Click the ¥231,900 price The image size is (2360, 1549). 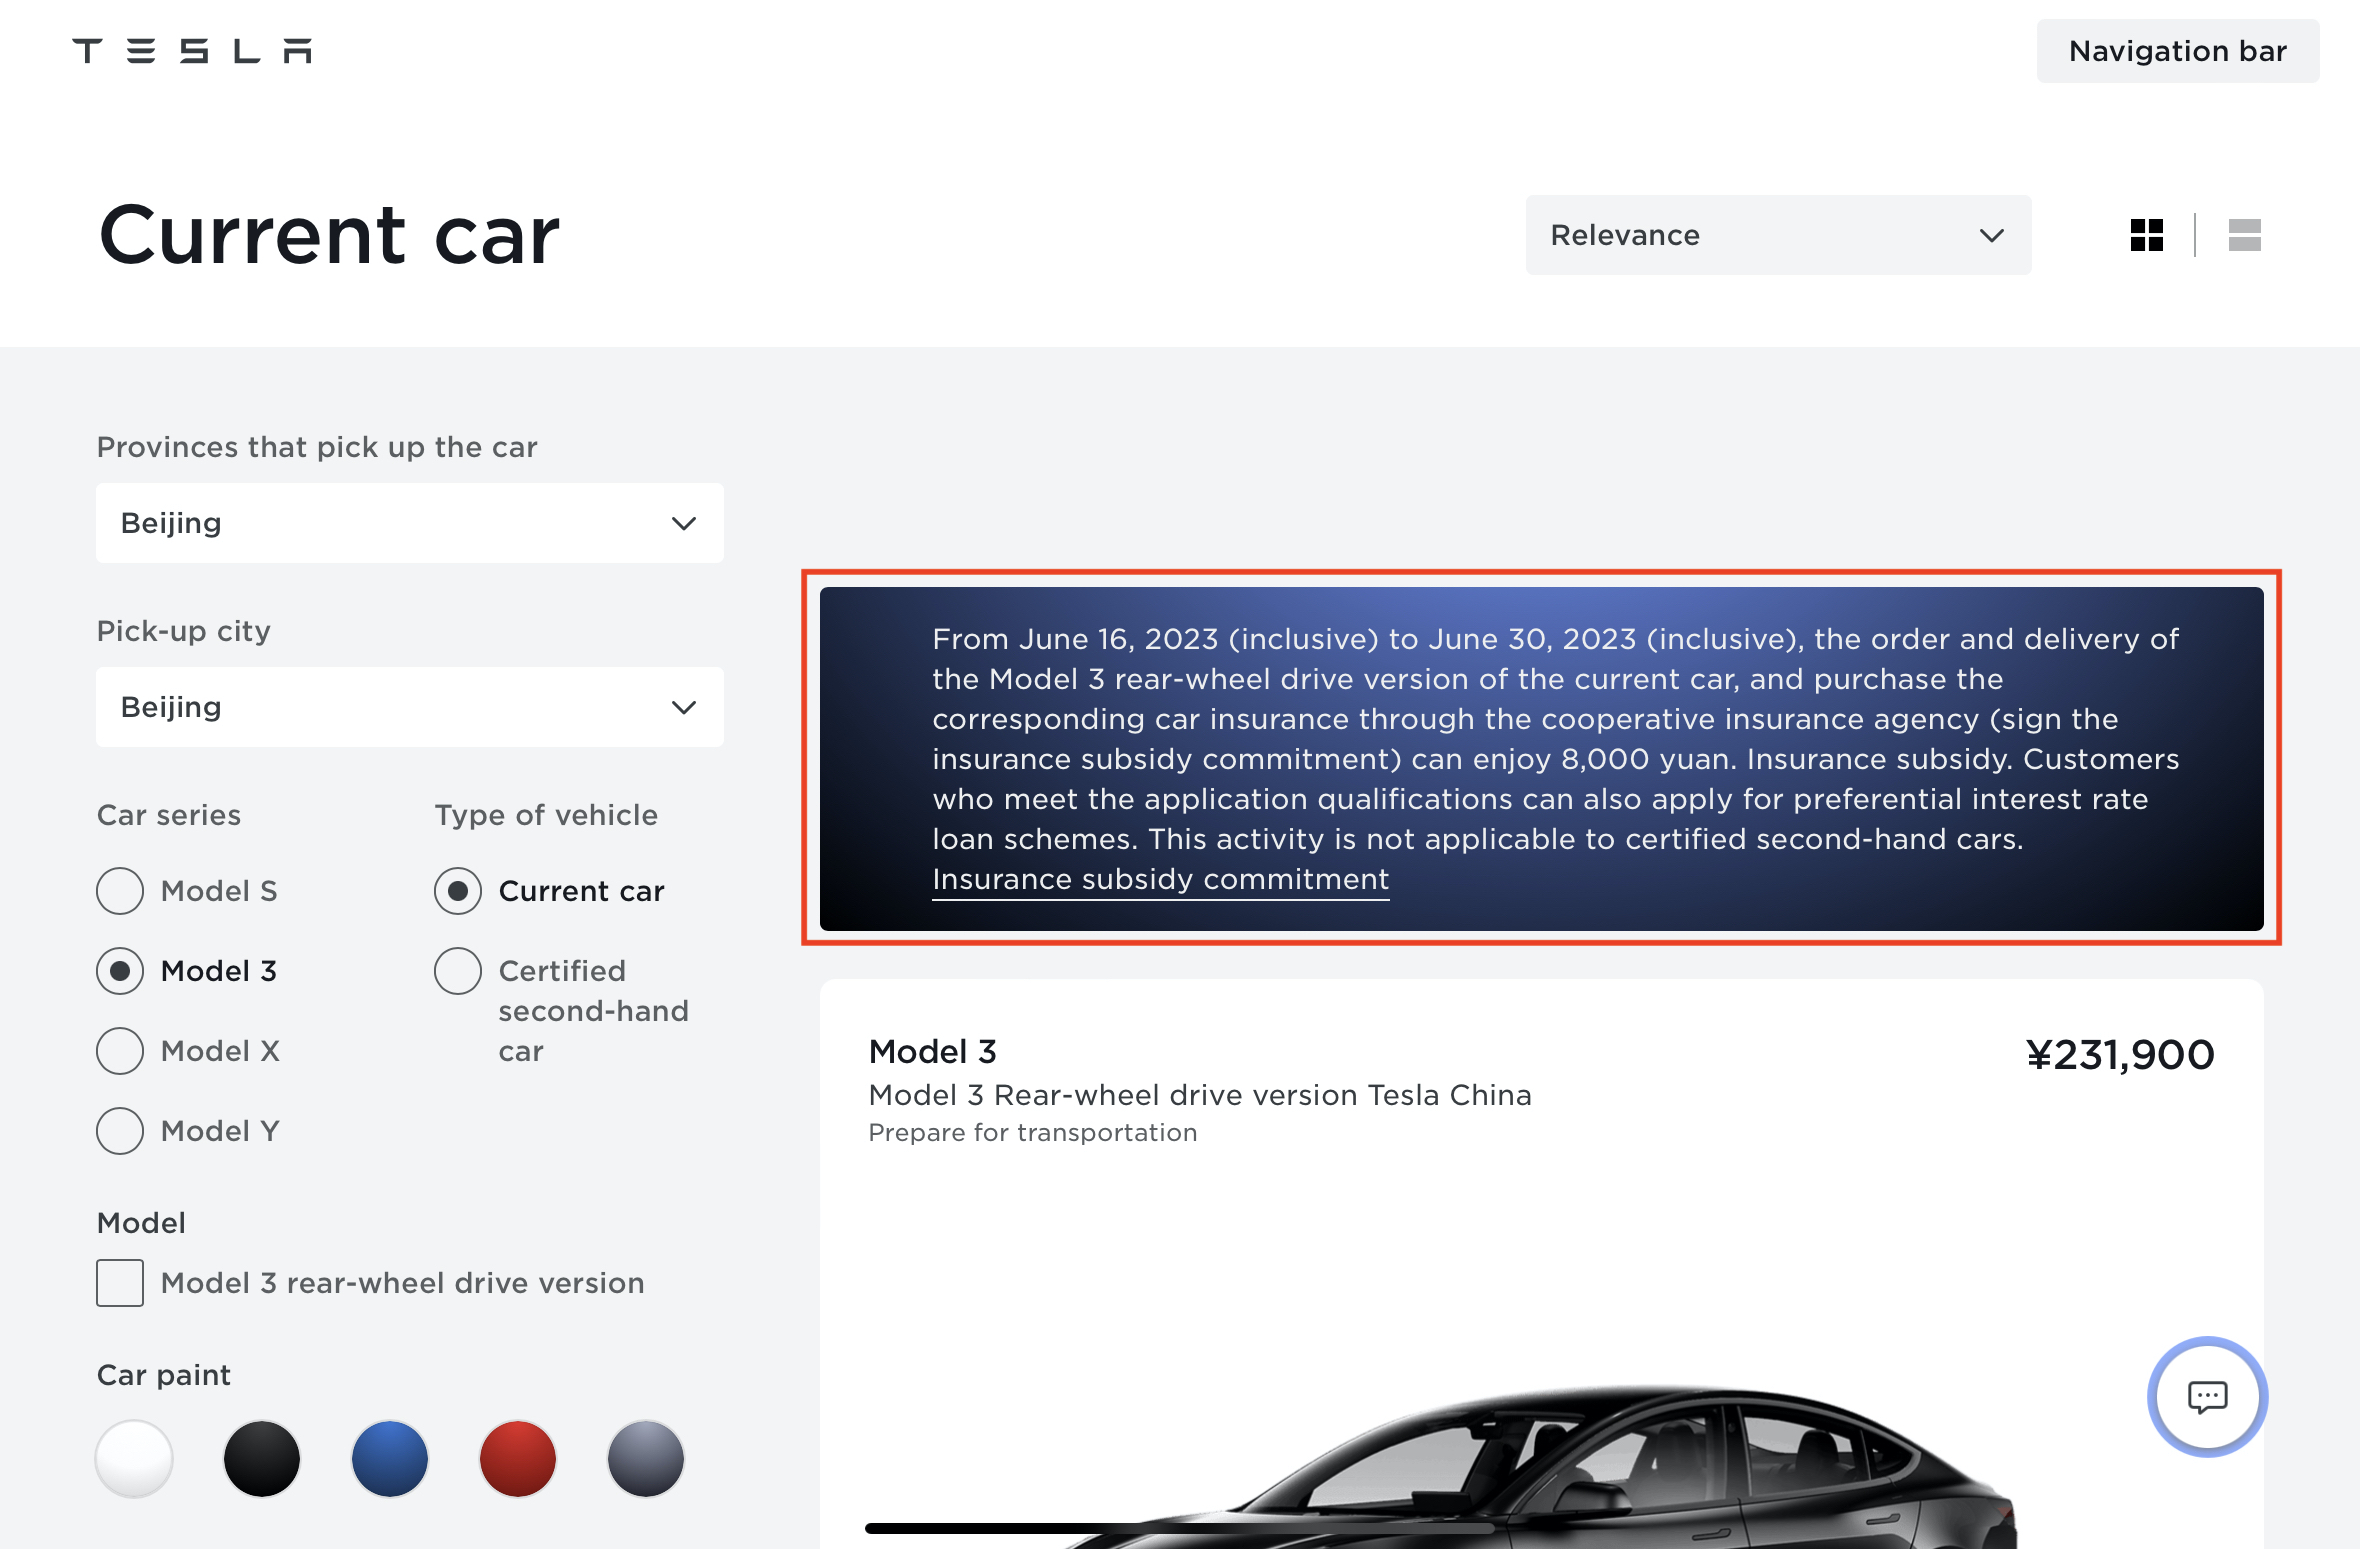pyautogui.click(x=2120, y=1055)
